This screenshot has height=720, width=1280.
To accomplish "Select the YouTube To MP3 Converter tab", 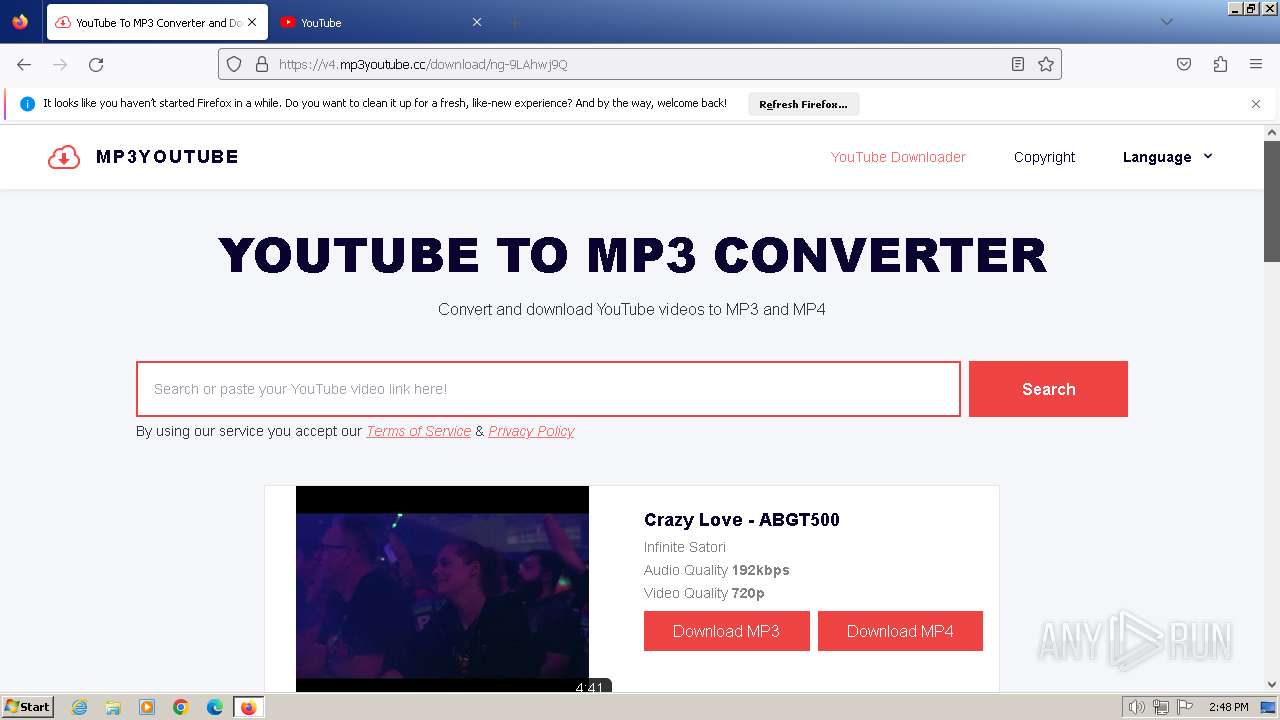I will click(x=157, y=22).
